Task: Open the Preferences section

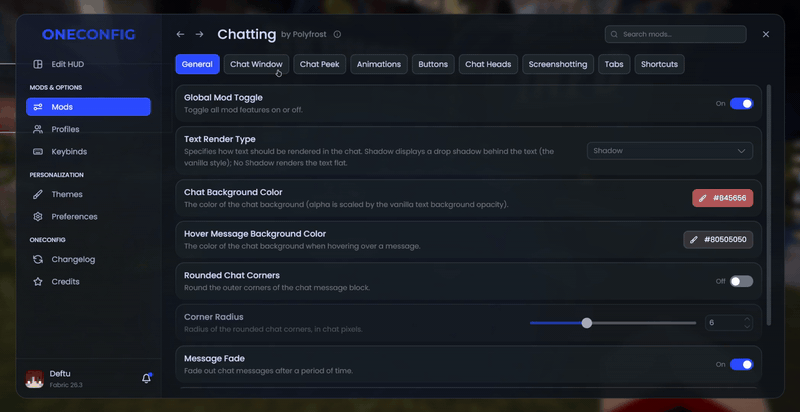Action: 88,217
